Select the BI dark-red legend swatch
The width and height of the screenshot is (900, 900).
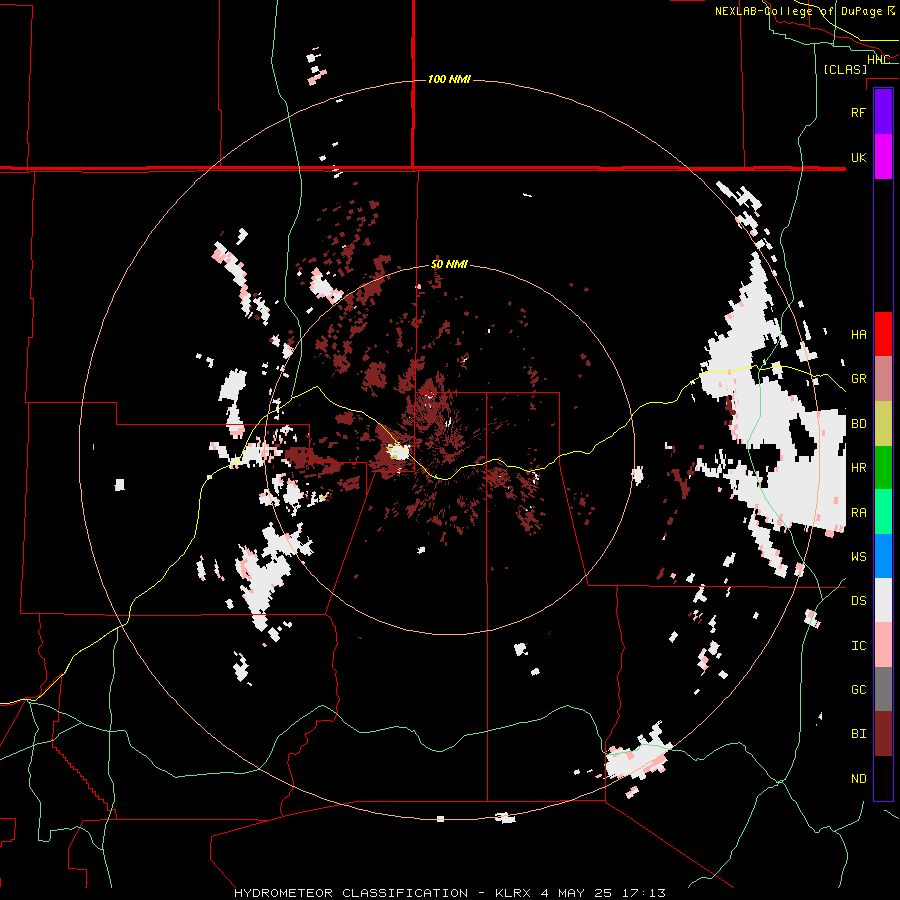883,734
